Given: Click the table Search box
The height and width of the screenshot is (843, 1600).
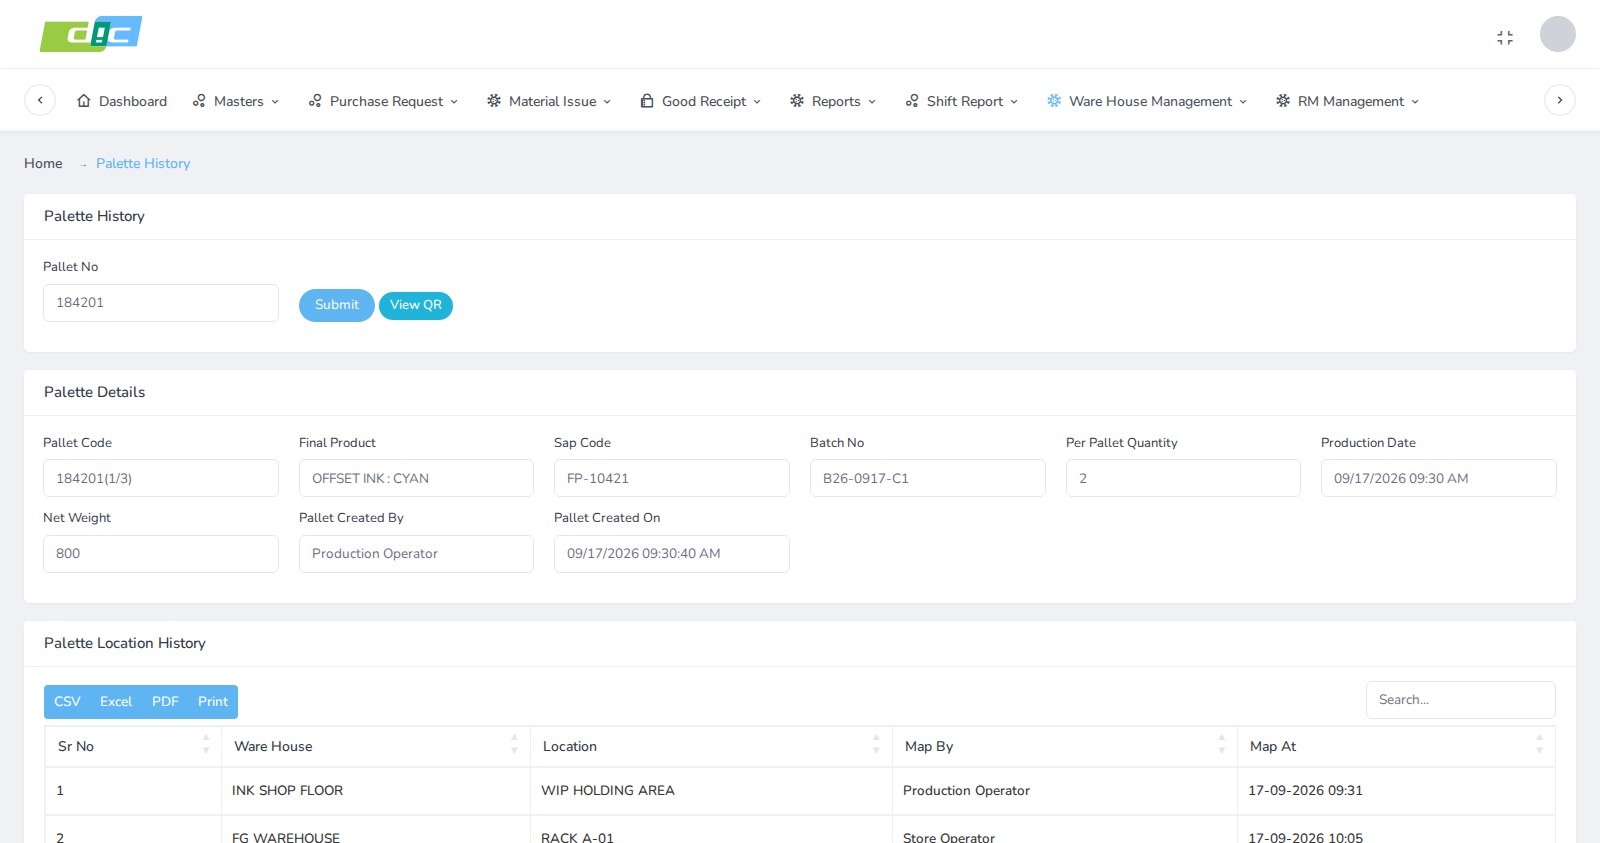Looking at the screenshot, I should pos(1460,700).
